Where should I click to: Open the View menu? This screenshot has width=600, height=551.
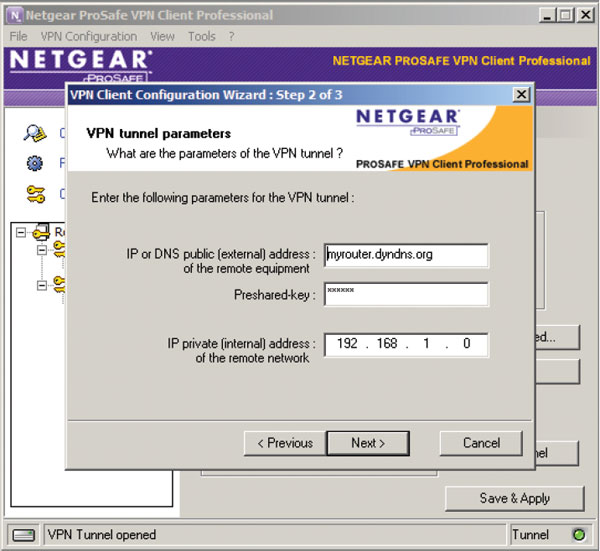[x=162, y=36]
